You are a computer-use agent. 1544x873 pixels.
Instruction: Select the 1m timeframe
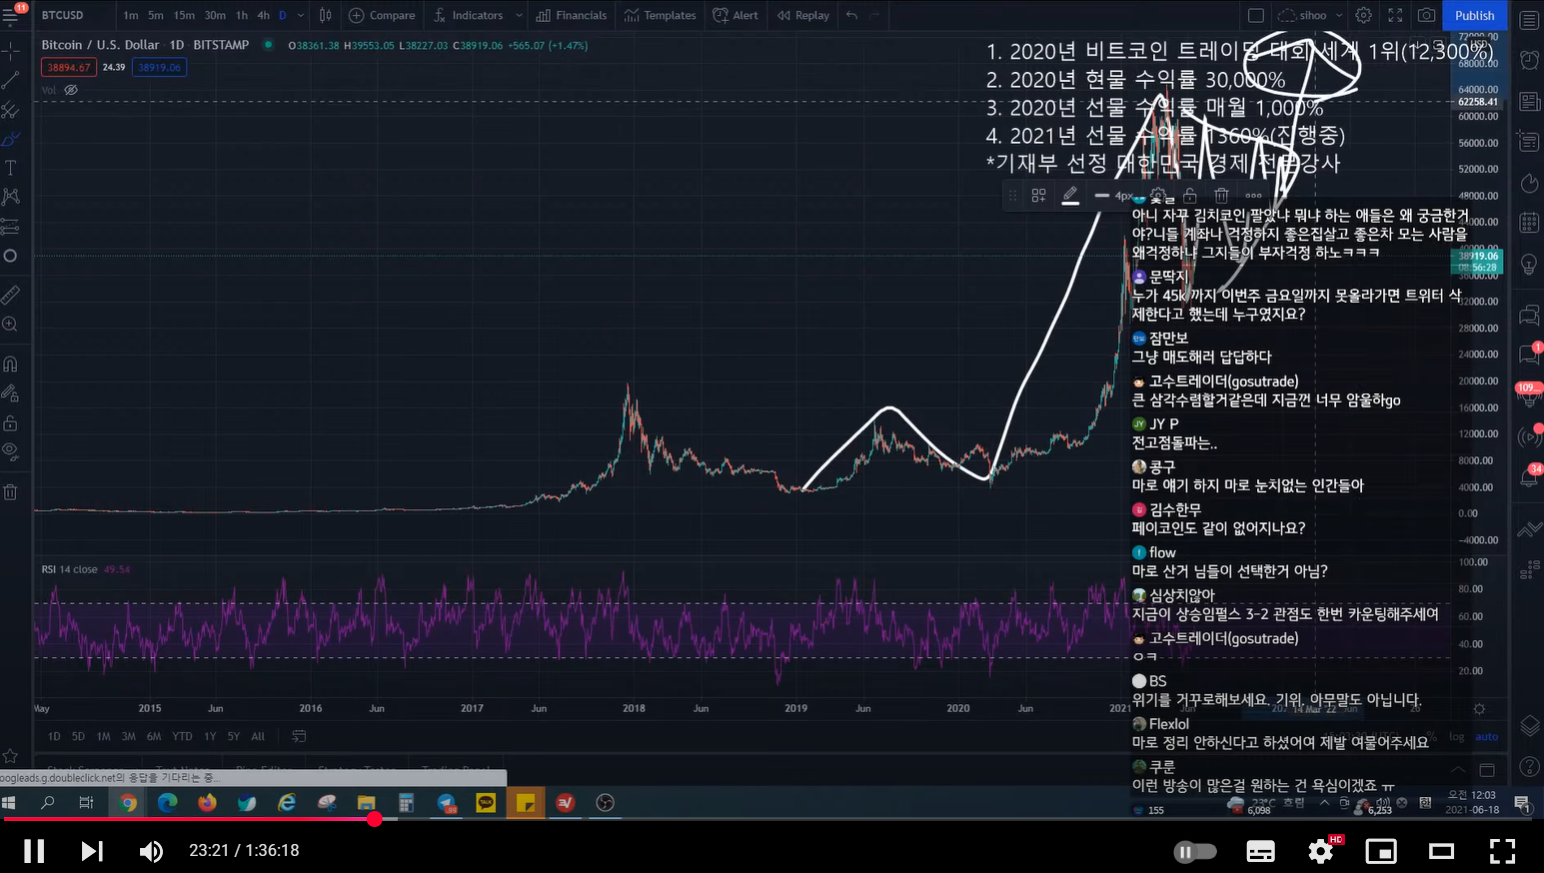pos(131,15)
